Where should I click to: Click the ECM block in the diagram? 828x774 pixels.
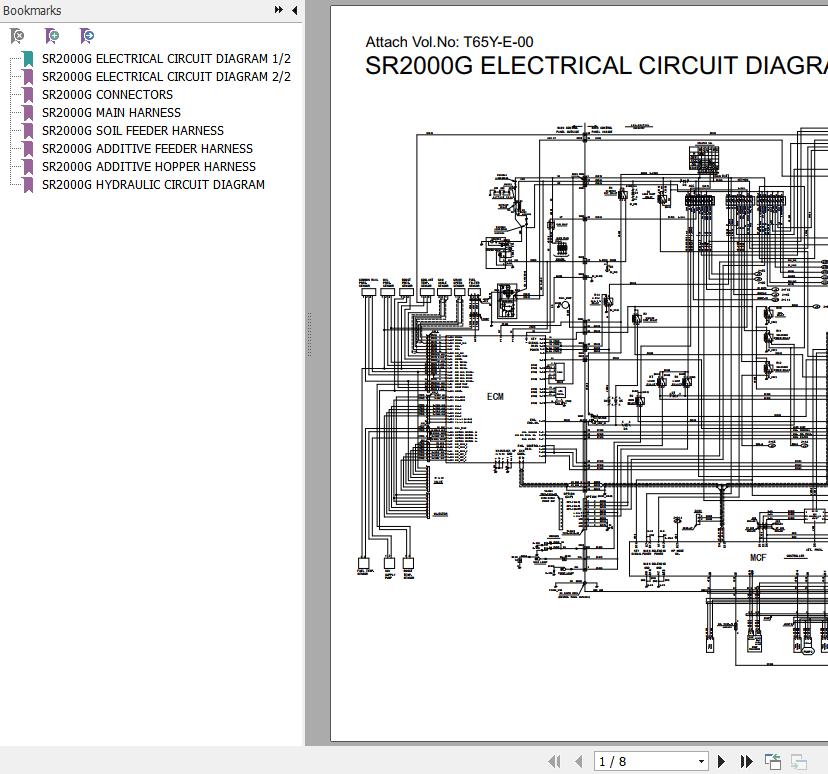(x=495, y=397)
